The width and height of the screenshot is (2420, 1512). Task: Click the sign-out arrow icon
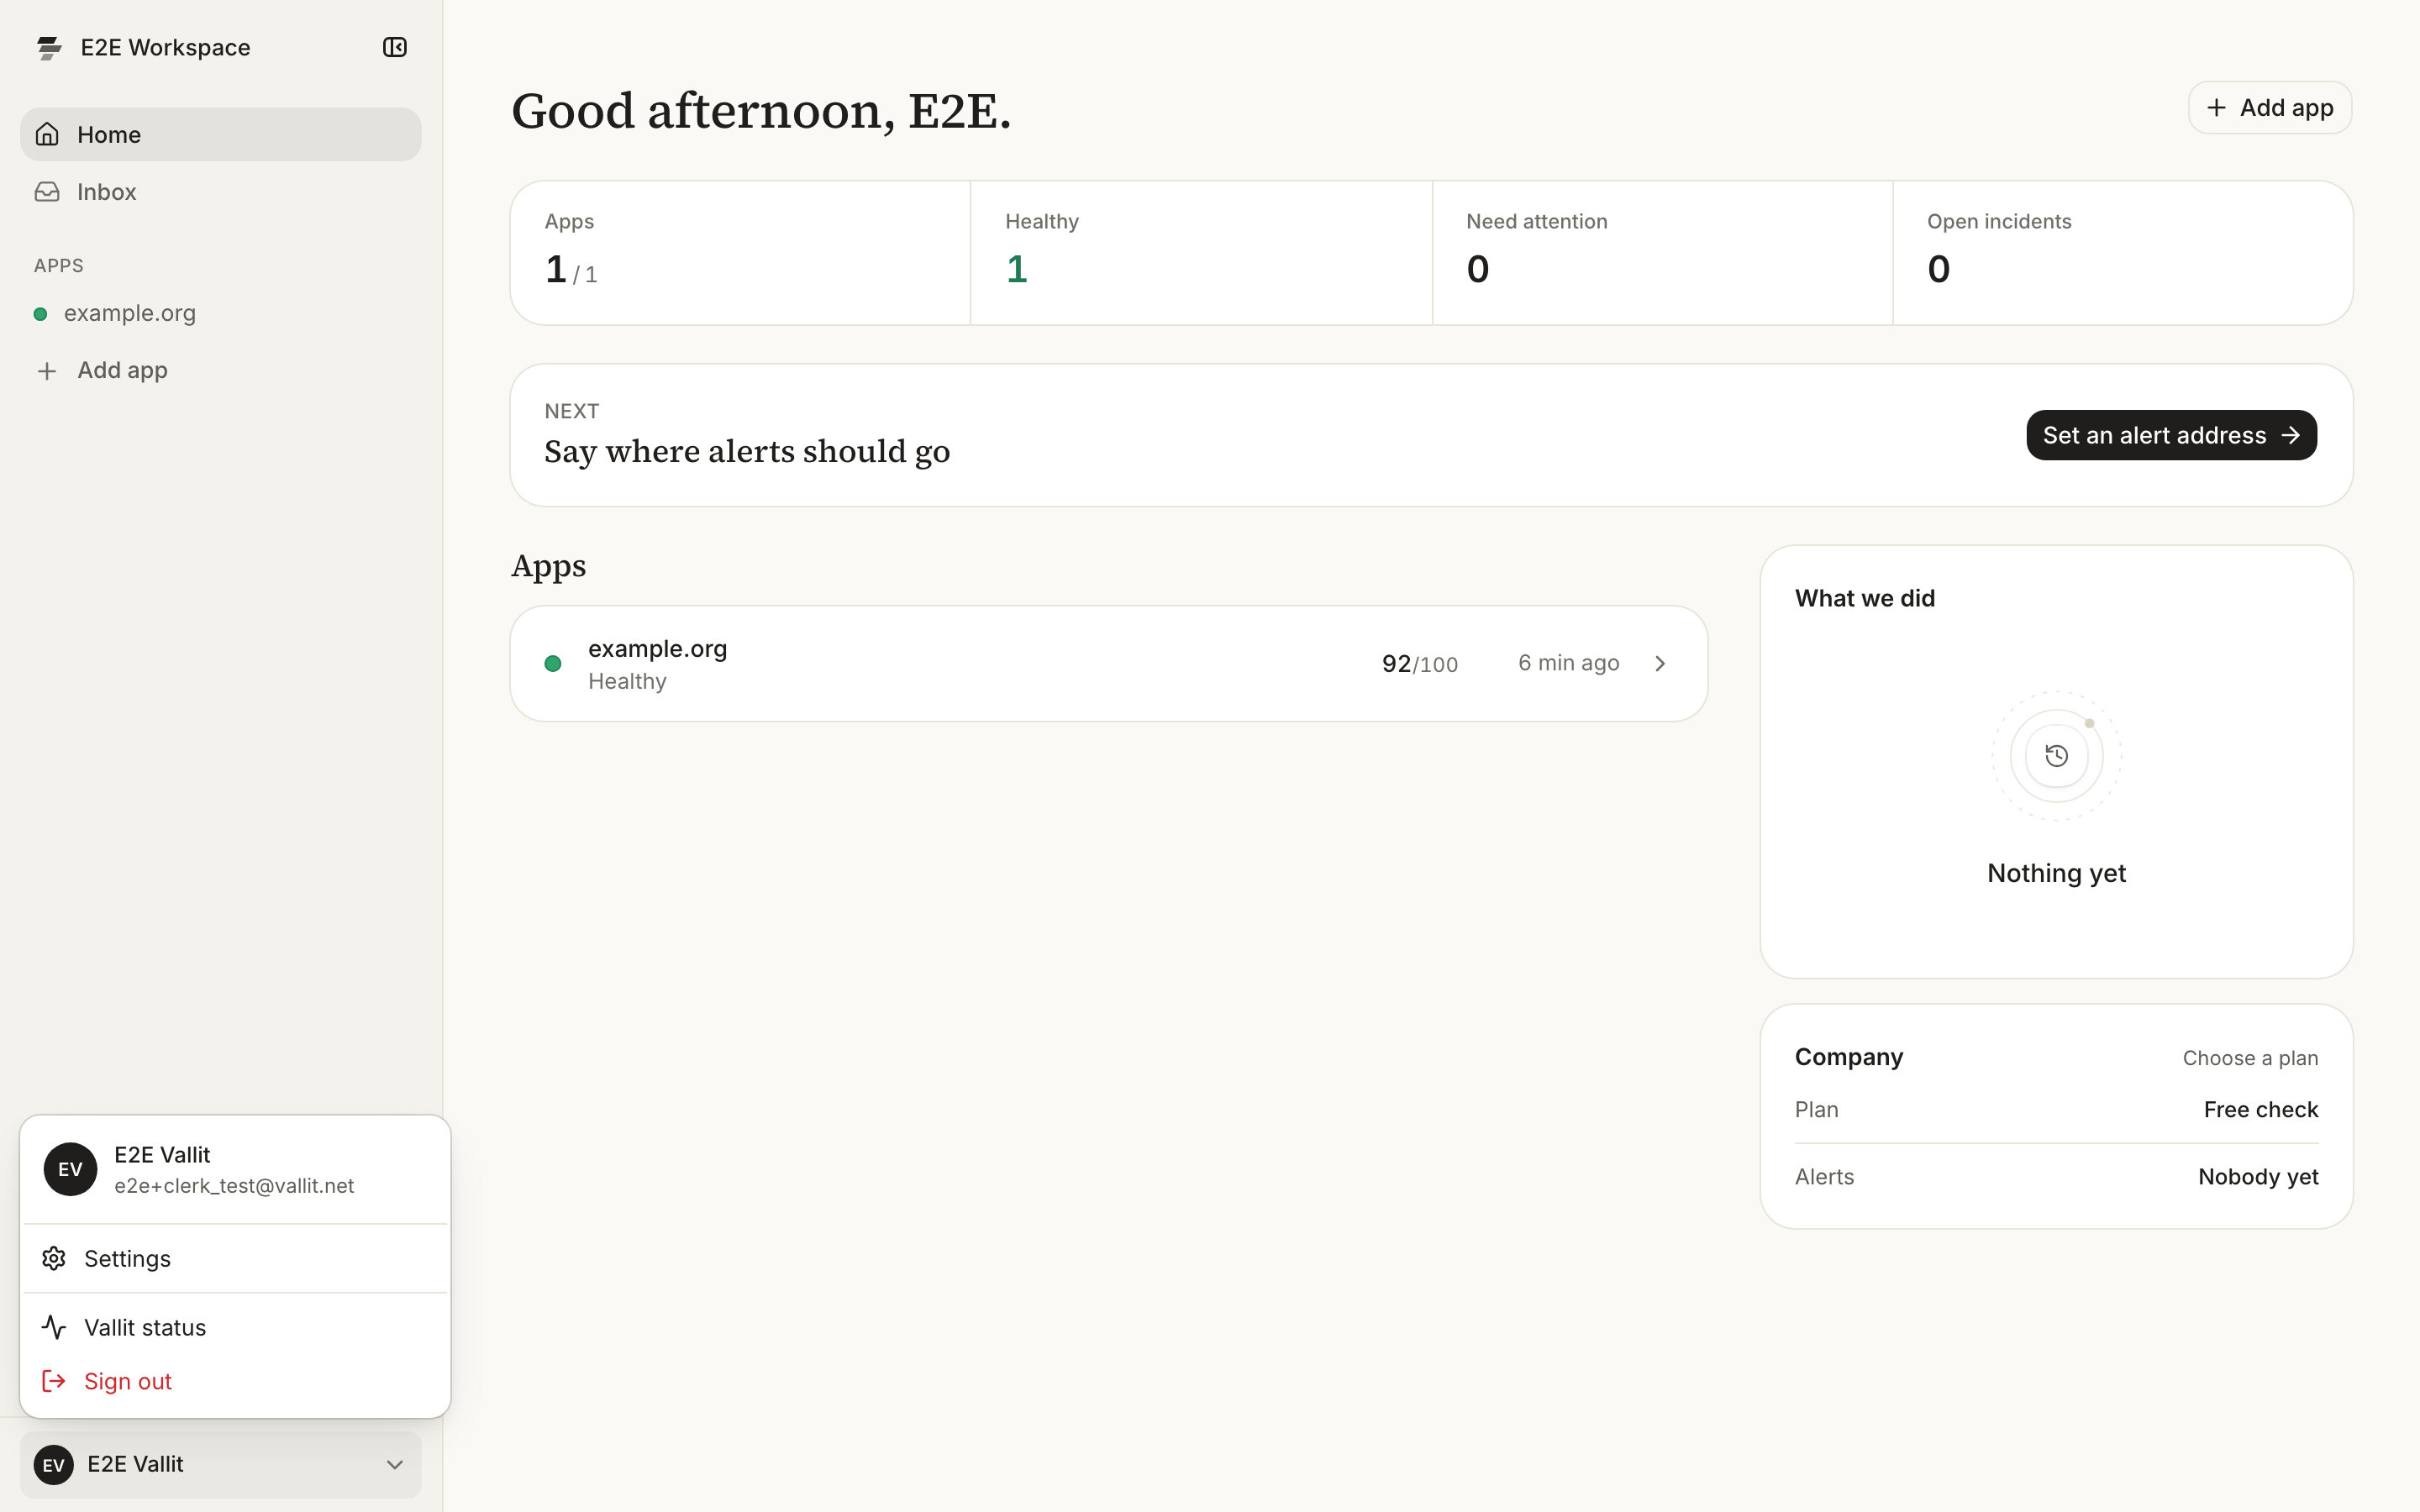pyautogui.click(x=54, y=1381)
